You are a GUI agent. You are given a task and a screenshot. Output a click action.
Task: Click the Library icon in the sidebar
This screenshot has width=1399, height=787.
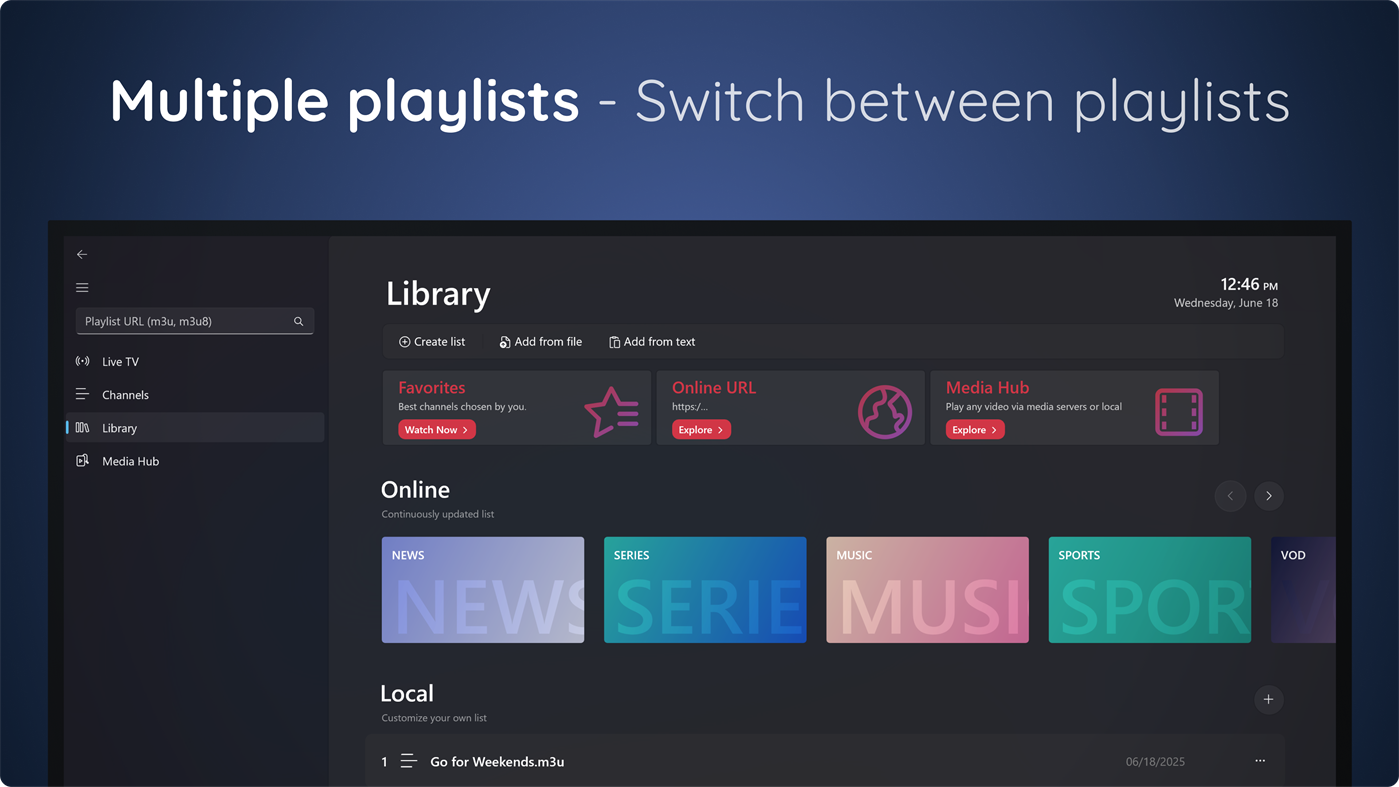point(82,427)
